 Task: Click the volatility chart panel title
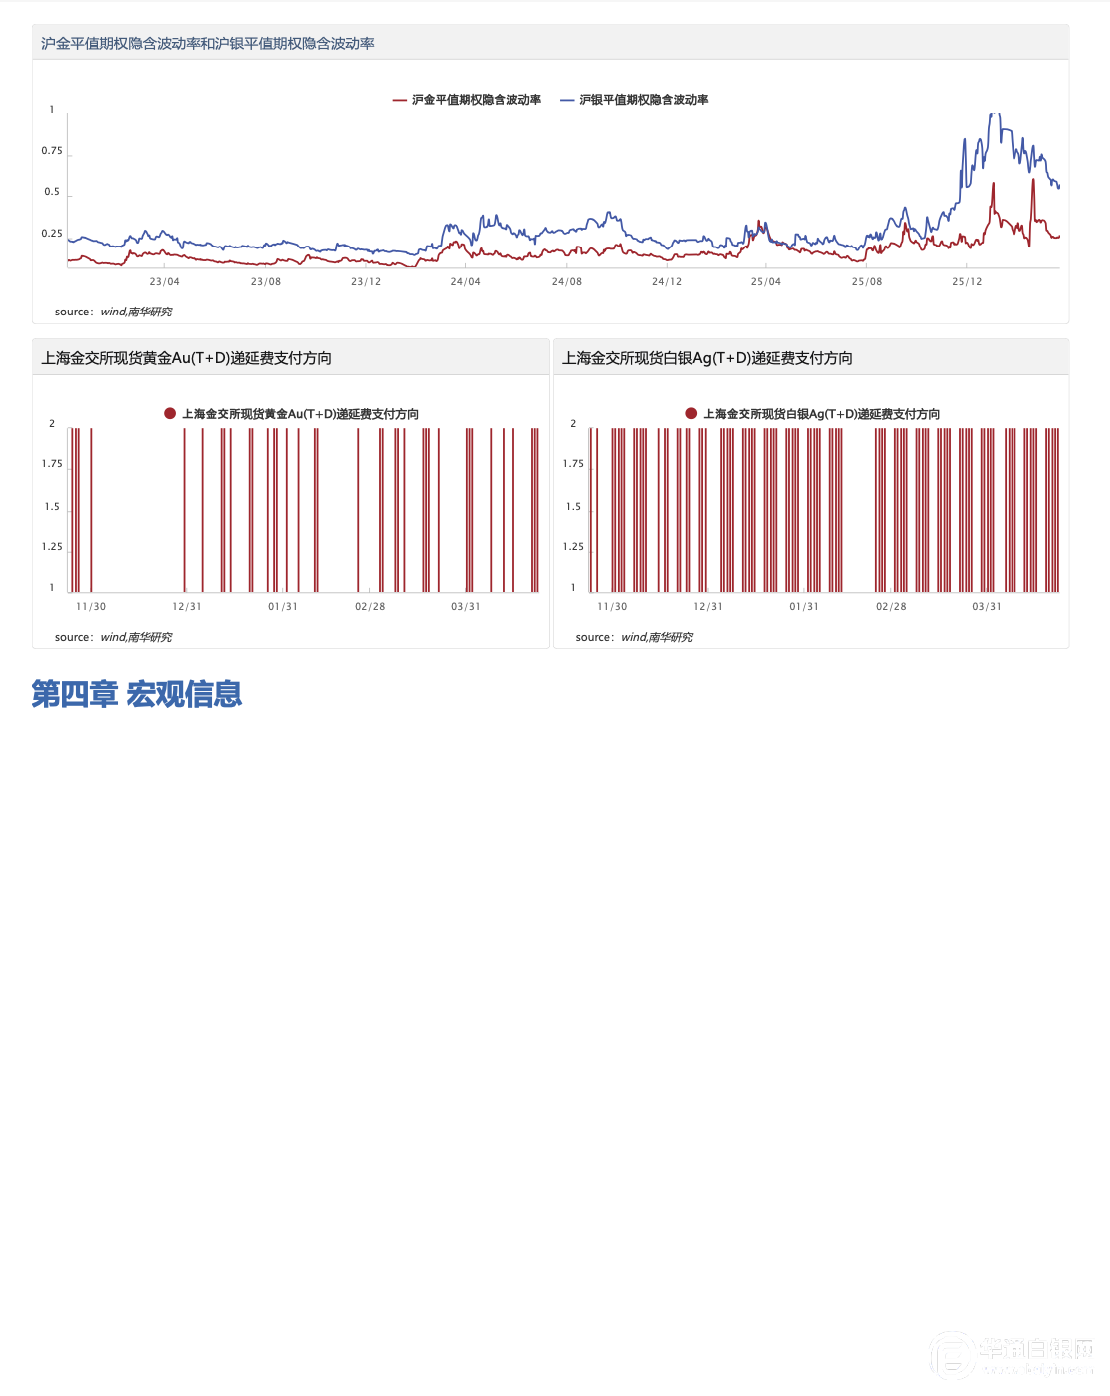[208, 44]
